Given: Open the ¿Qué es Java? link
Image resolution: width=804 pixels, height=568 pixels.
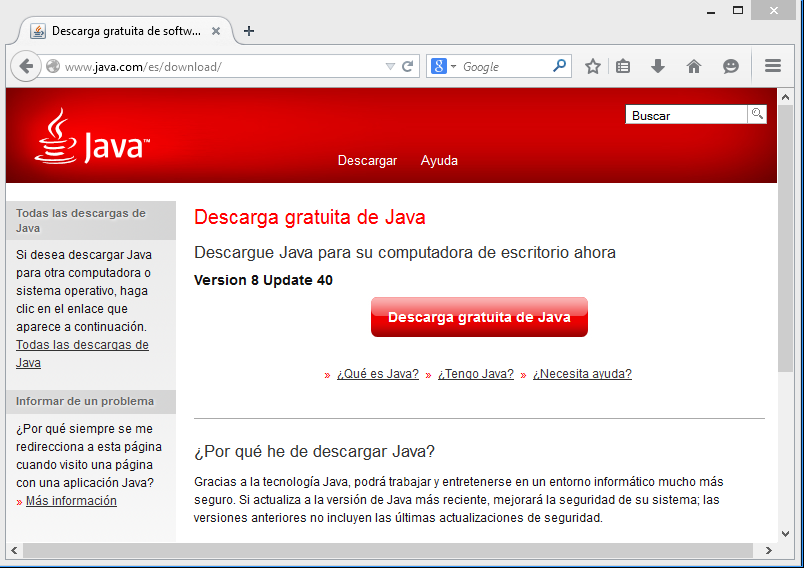Looking at the screenshot, I should pos(378,374).
